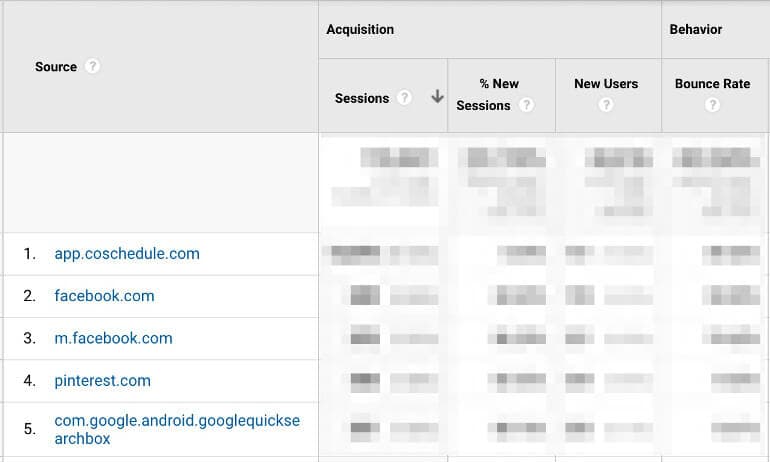This screenshot has width=770, height=462.
Task: Open help icon next to % New Sessions
Action: 526,105
